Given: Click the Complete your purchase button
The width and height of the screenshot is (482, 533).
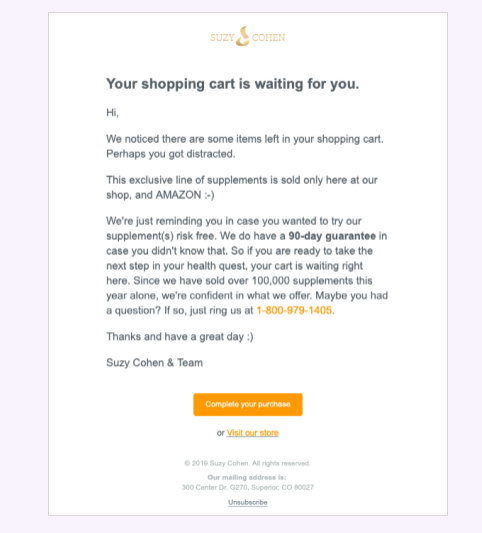Looking at the screenshot, I should tap(248, 405).
